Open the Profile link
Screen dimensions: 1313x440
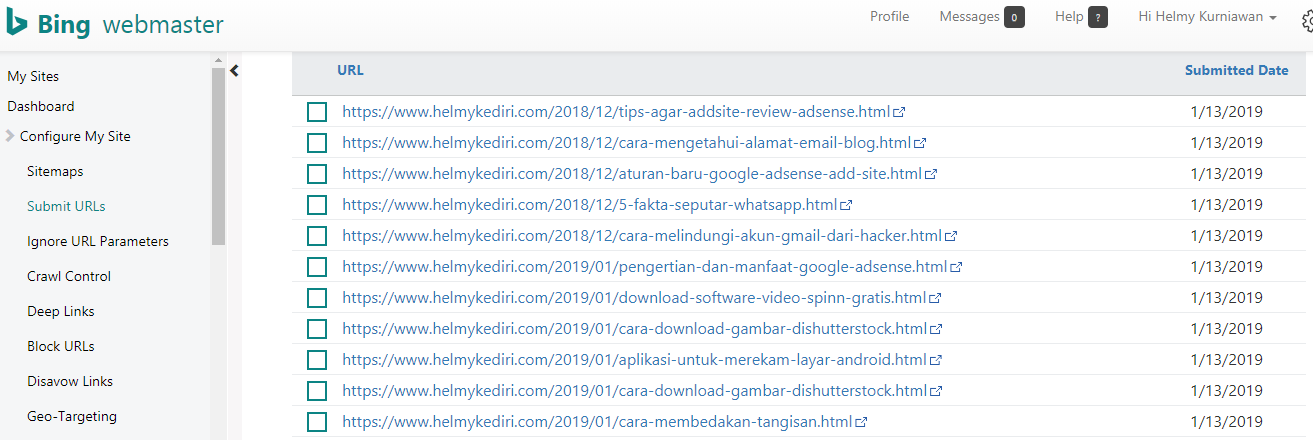889,16
